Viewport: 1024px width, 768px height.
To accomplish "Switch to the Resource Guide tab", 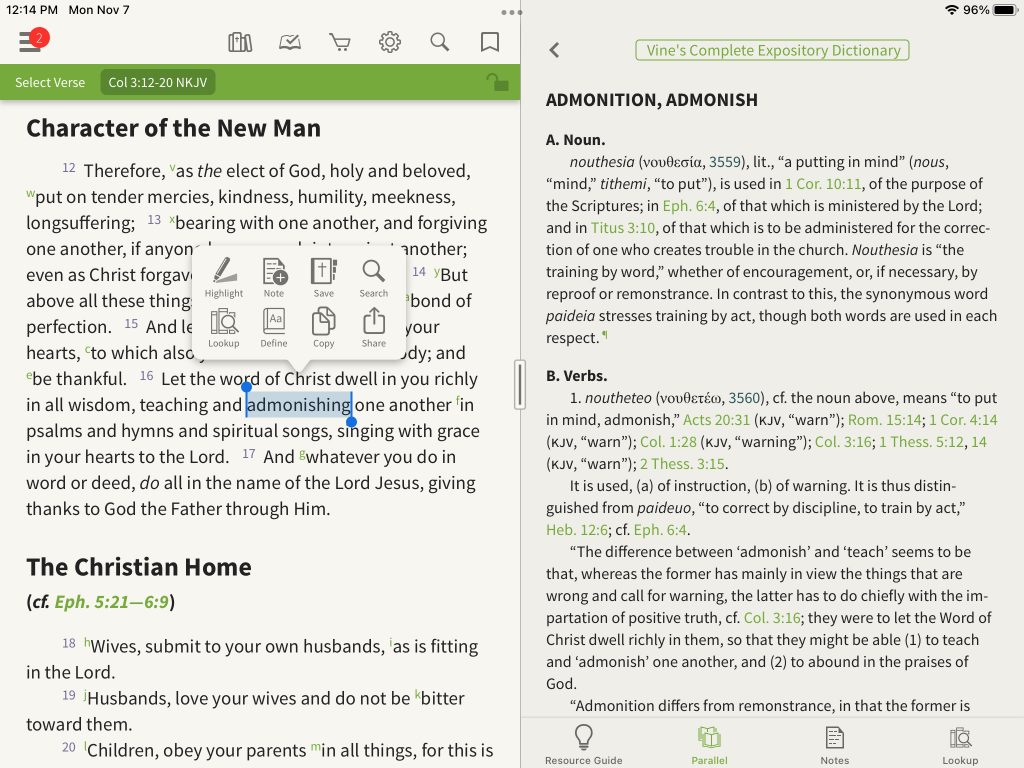I will point(584,744).
